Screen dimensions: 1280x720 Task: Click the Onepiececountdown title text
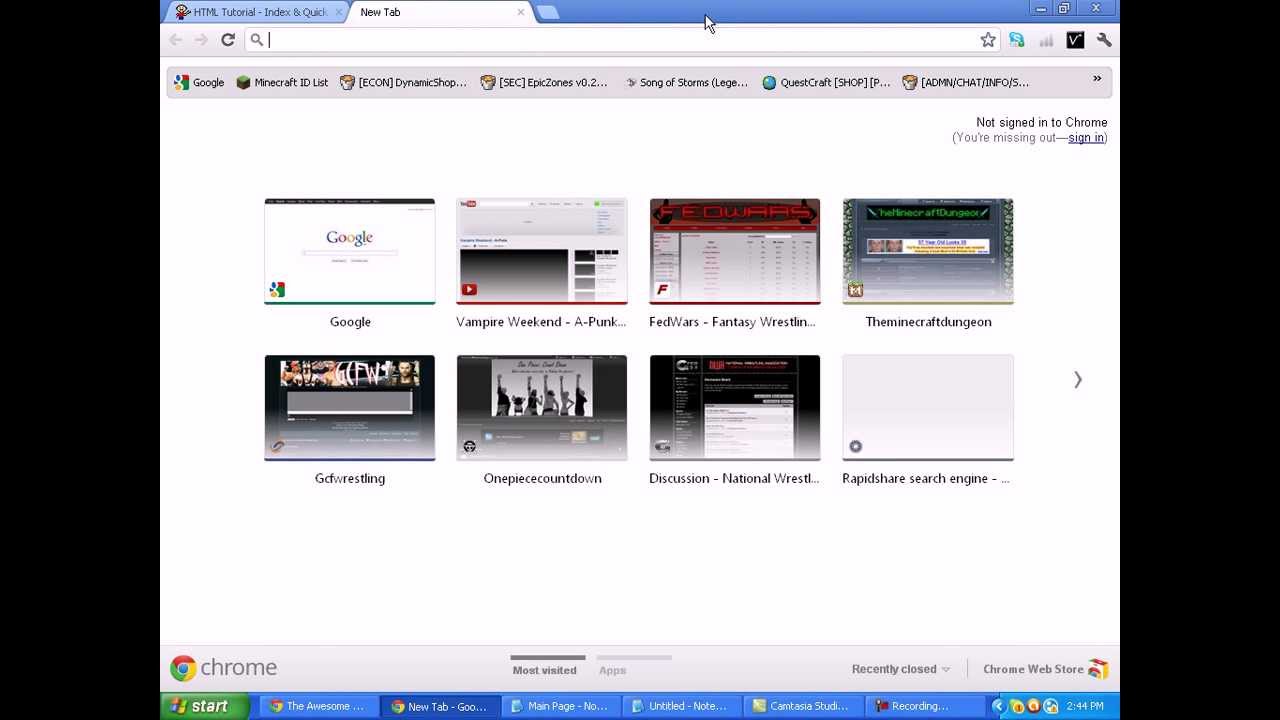click(x=542, y=478)
